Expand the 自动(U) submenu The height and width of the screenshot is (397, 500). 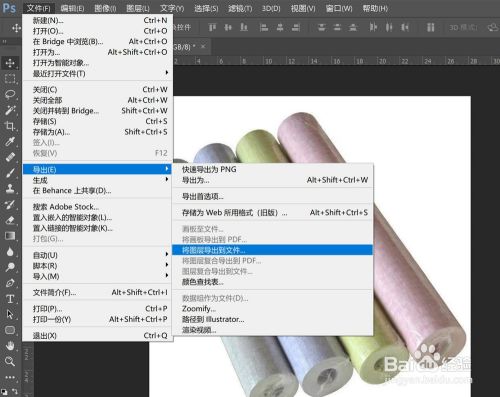click(x=98, y=255)
